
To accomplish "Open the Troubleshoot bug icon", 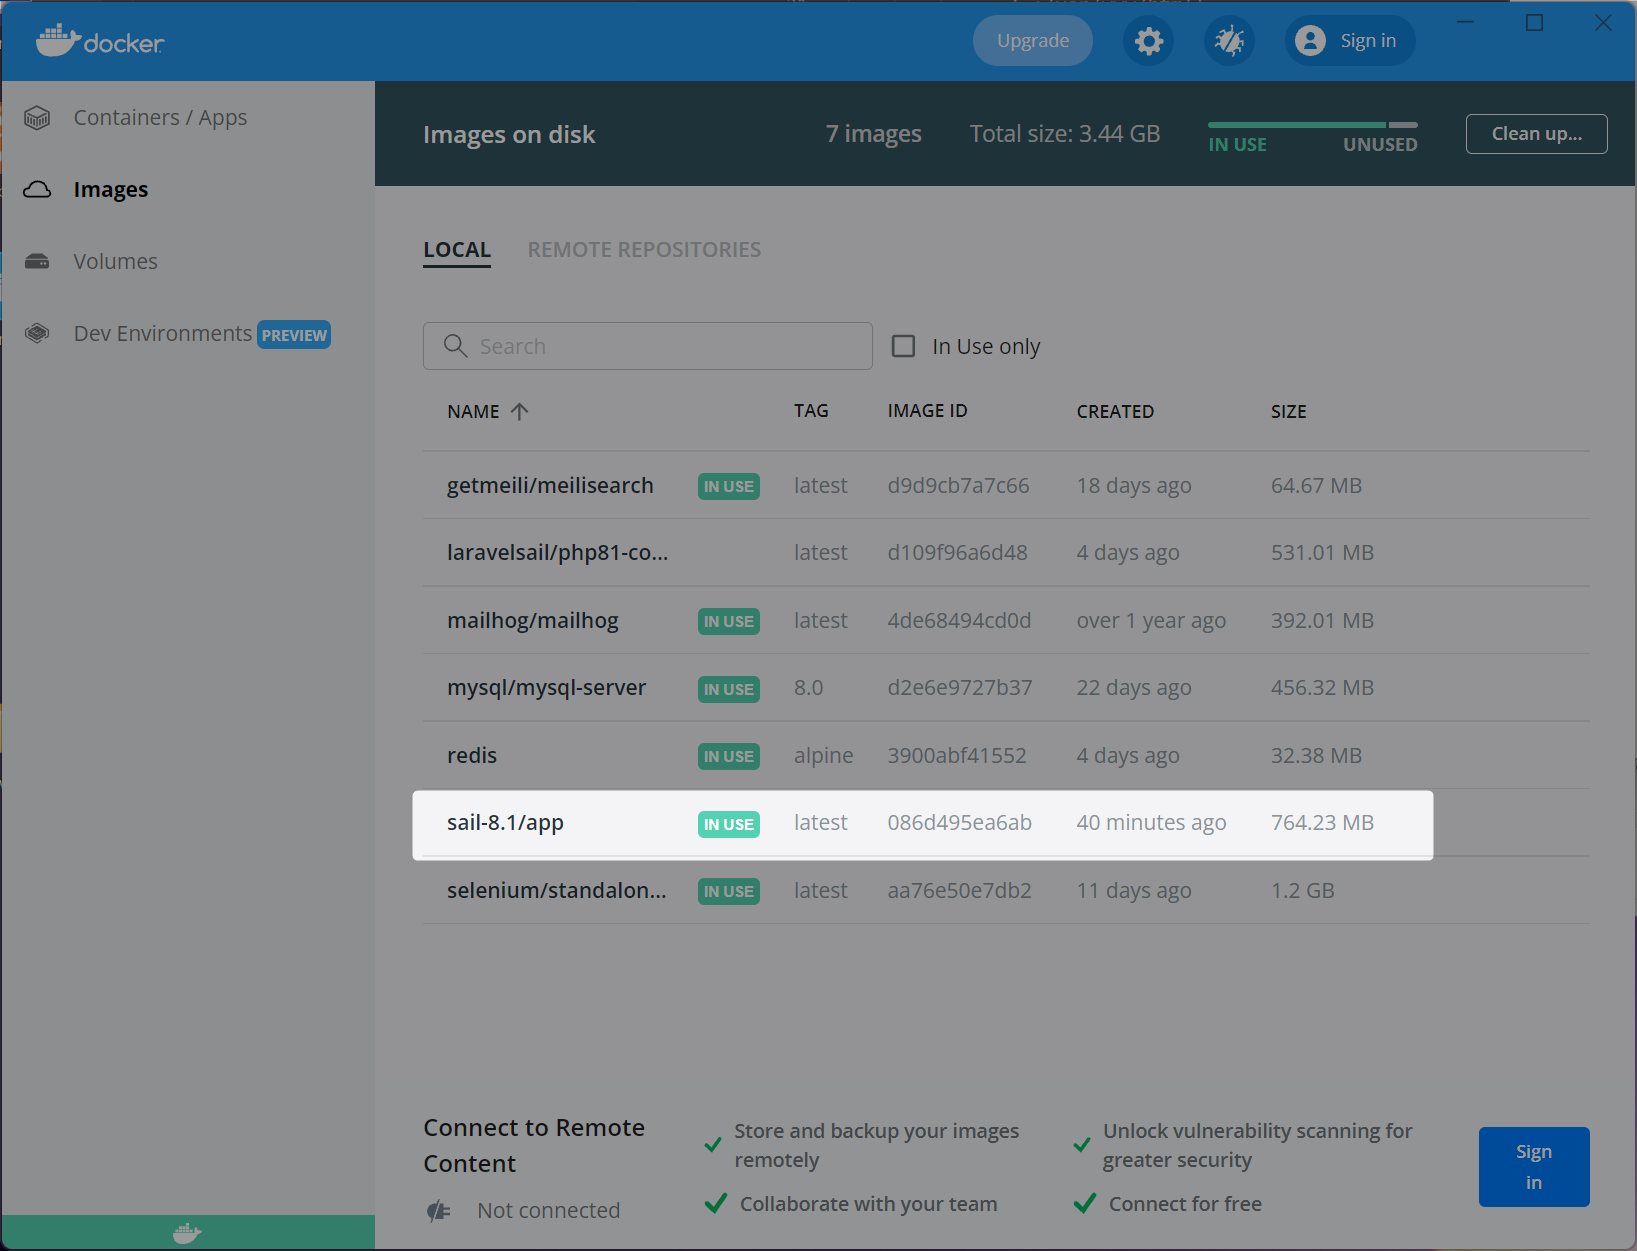I will click(1229, 41).
